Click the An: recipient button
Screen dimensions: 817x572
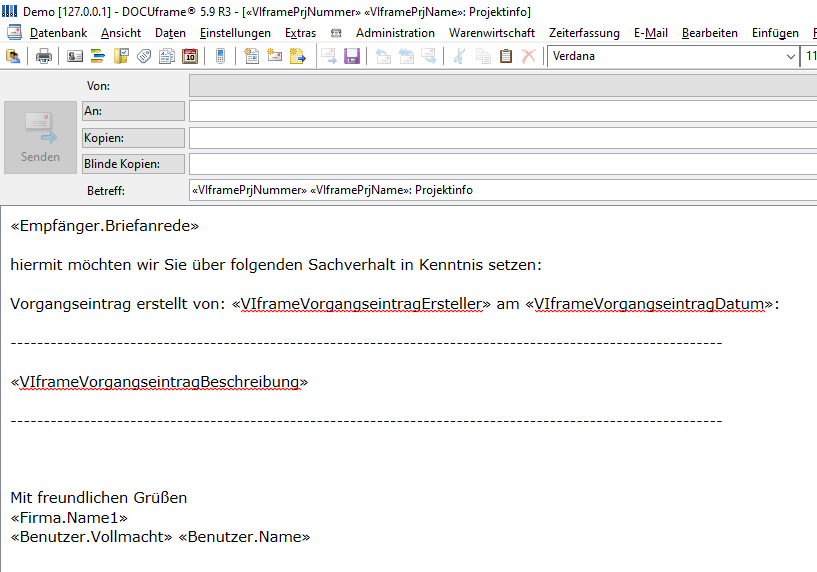133,111
